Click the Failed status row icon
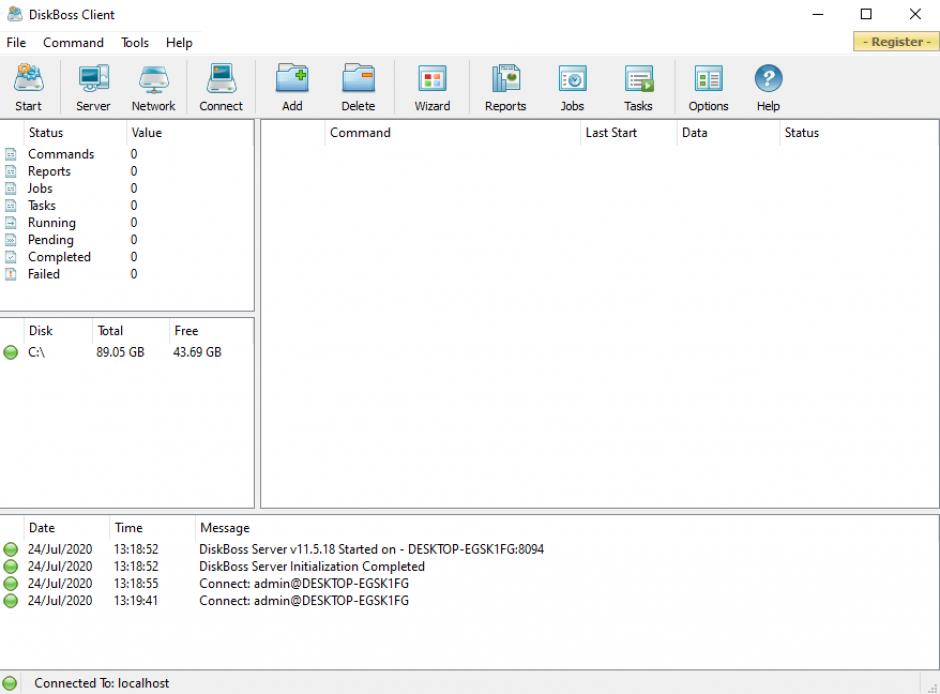 coord(11,274)
